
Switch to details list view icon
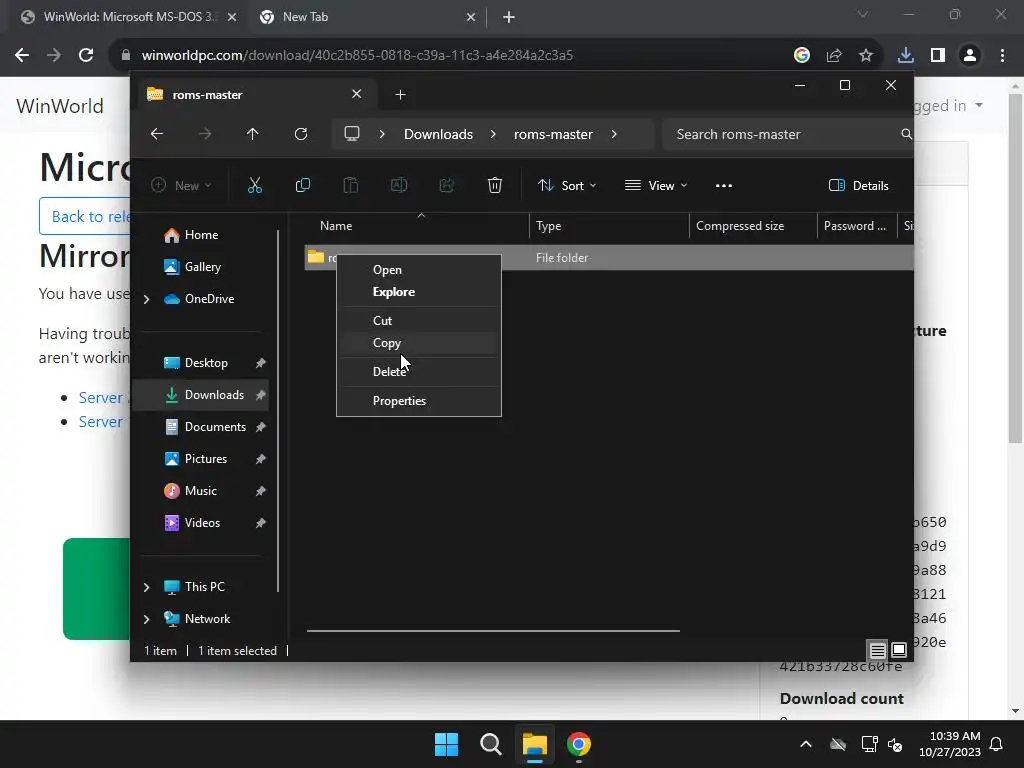(x=877, y=650)
